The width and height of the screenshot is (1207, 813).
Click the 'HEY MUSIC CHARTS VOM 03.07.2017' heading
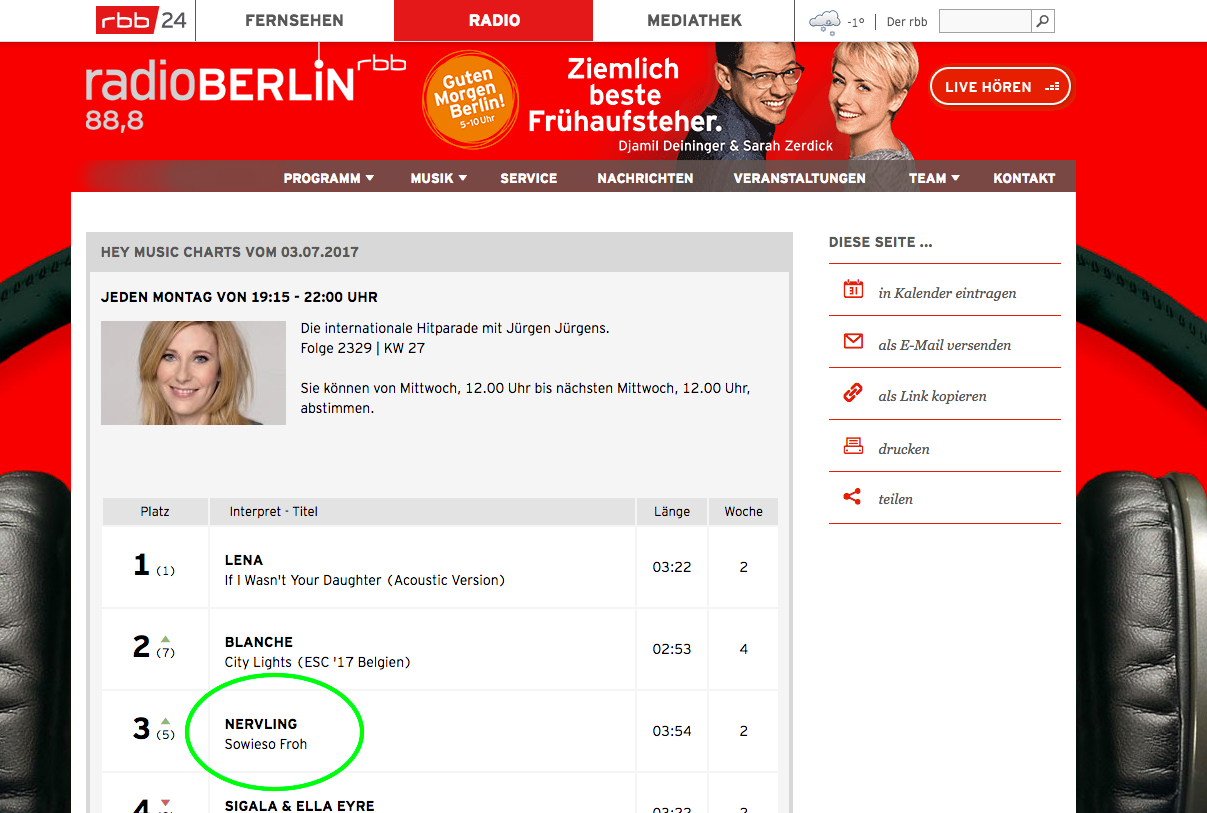(x=230, y=252)
